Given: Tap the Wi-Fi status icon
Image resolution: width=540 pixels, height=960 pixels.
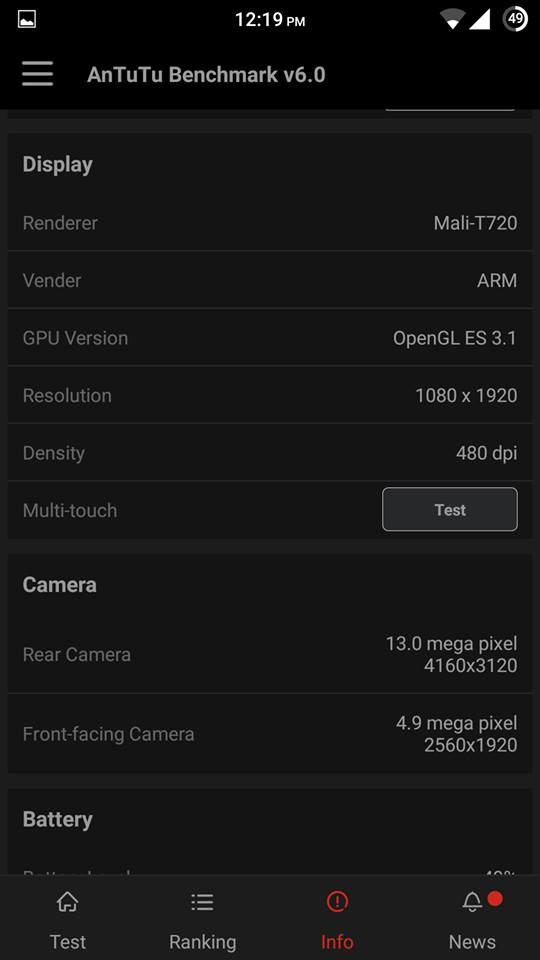Looking at the screenshot, I should [x=452, y=20].
